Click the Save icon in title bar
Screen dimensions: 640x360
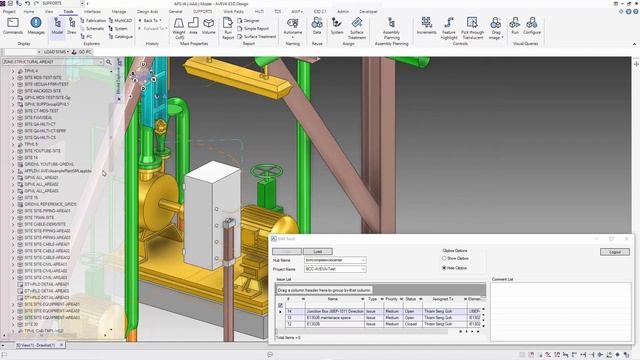tap(11, 3)
